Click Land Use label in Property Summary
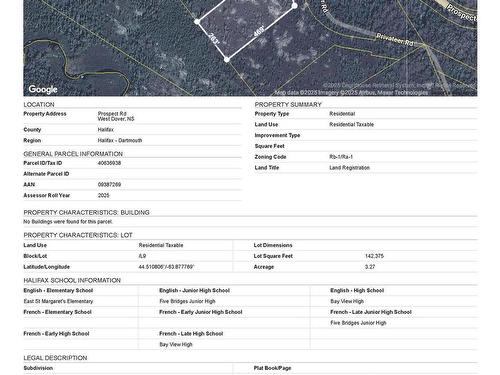500x375 pixels. (266, 124)
